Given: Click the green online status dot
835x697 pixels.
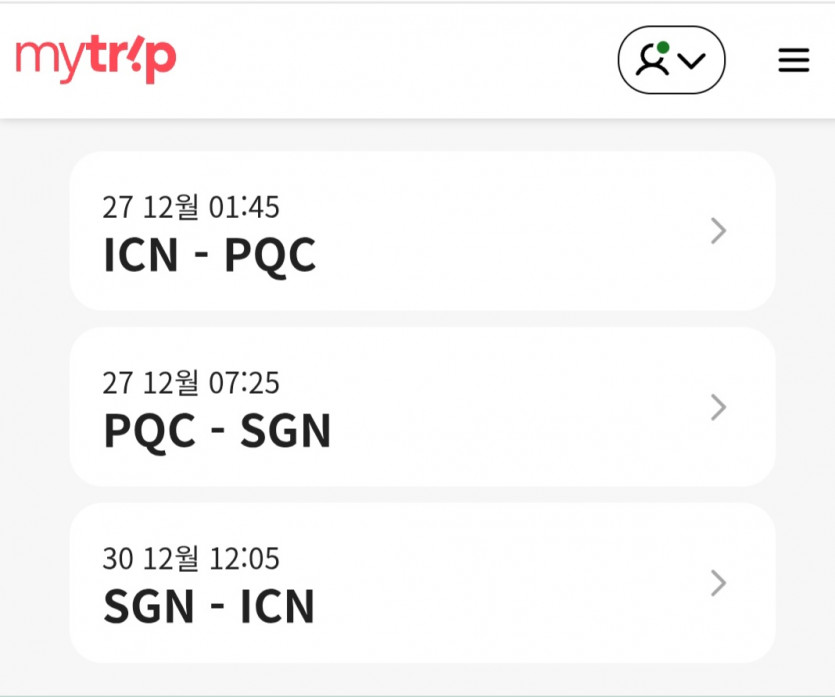Looking at the screenshot, I should coord(663,47).
